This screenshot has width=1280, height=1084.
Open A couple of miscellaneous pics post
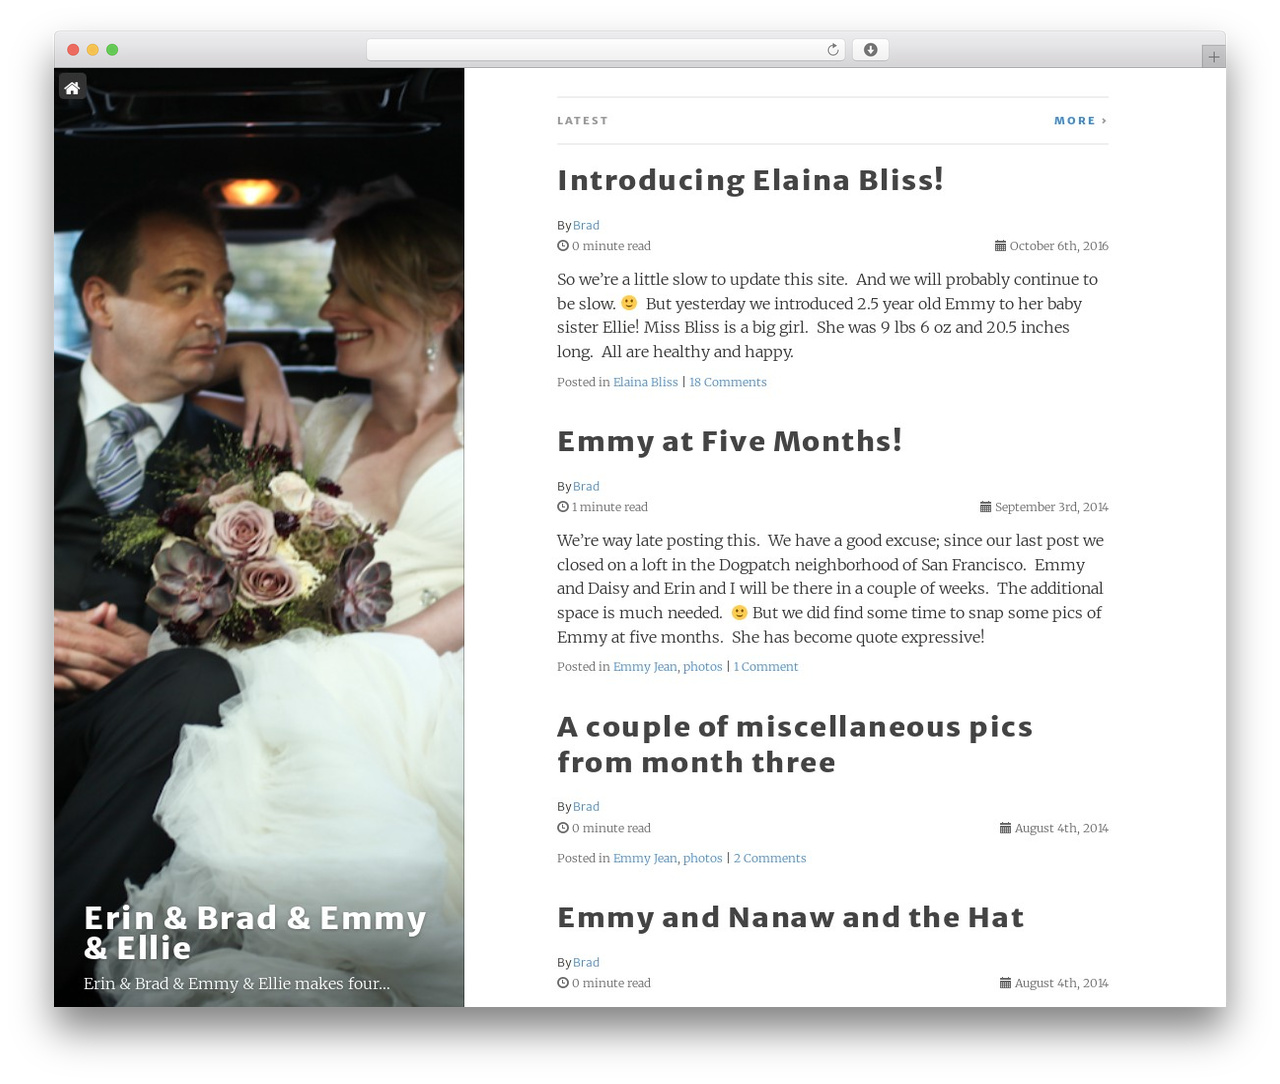click(795, 744)
